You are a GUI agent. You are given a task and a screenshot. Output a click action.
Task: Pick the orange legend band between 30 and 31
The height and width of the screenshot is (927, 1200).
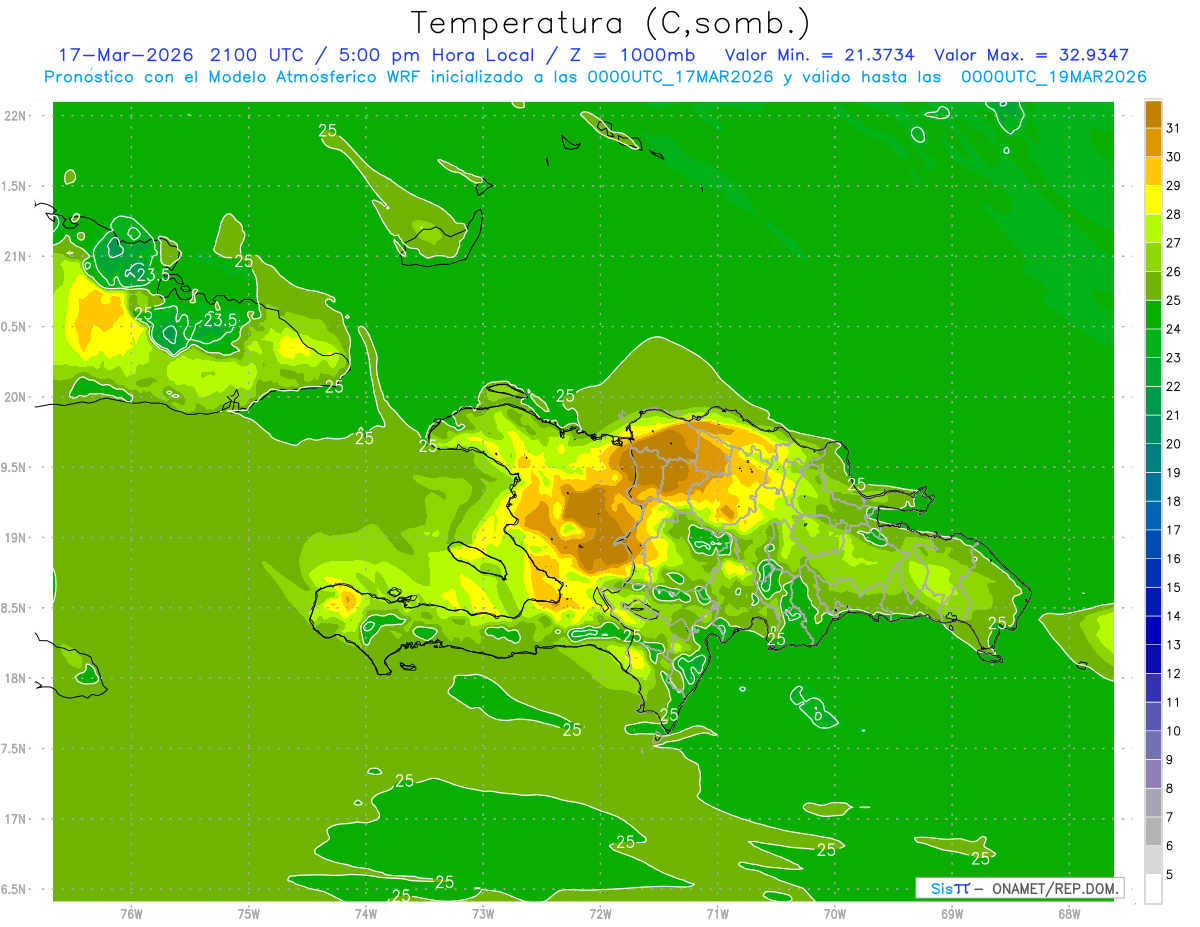pos(1153,142)
